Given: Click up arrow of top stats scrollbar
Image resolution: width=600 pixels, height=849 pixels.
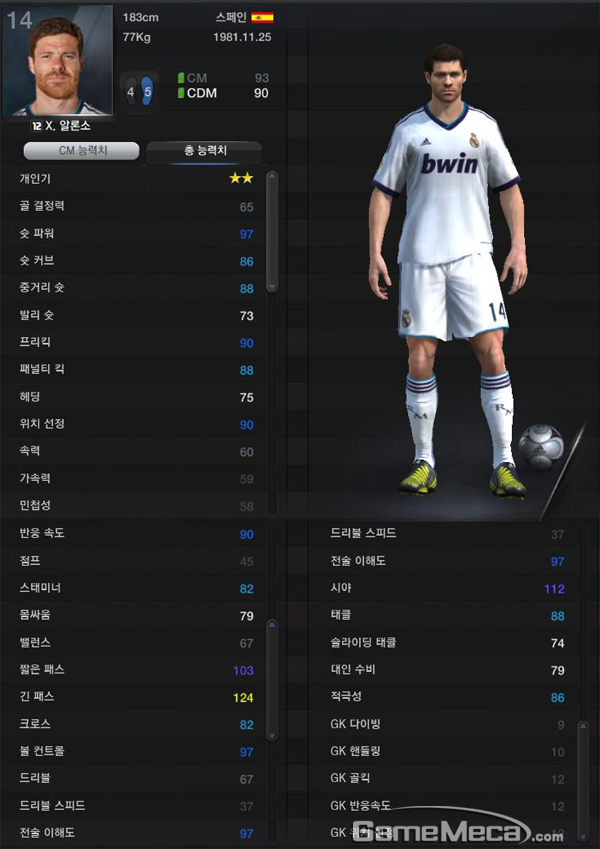Looking at the screenshot, I should point(272,175).
